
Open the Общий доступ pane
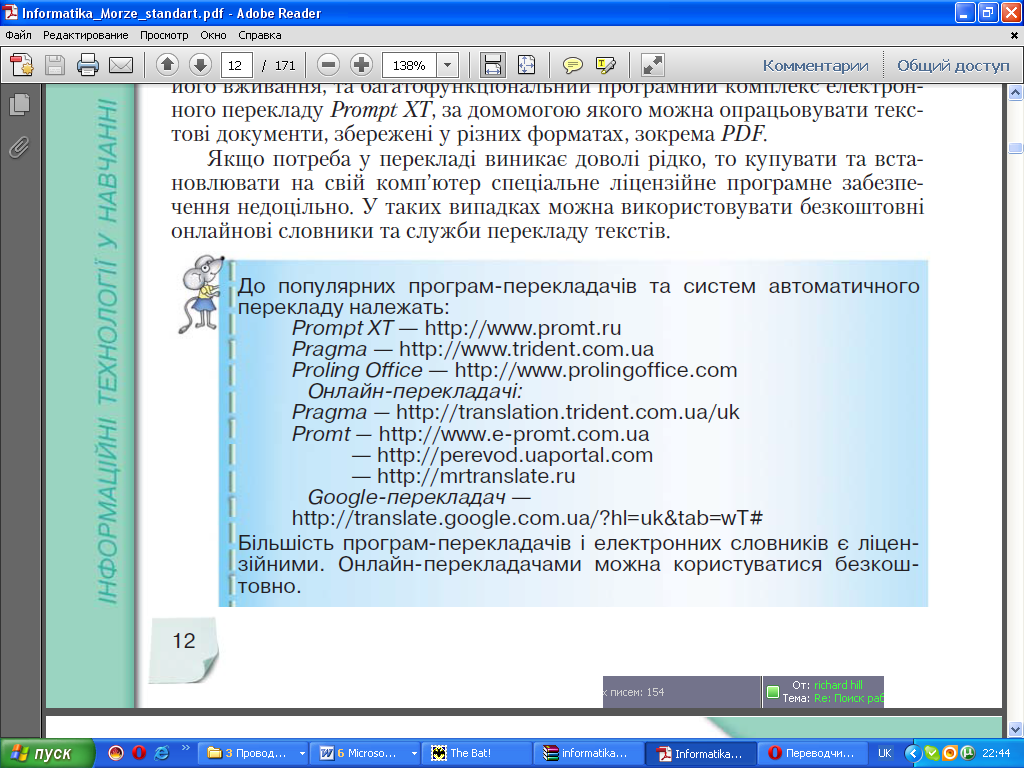953,65
